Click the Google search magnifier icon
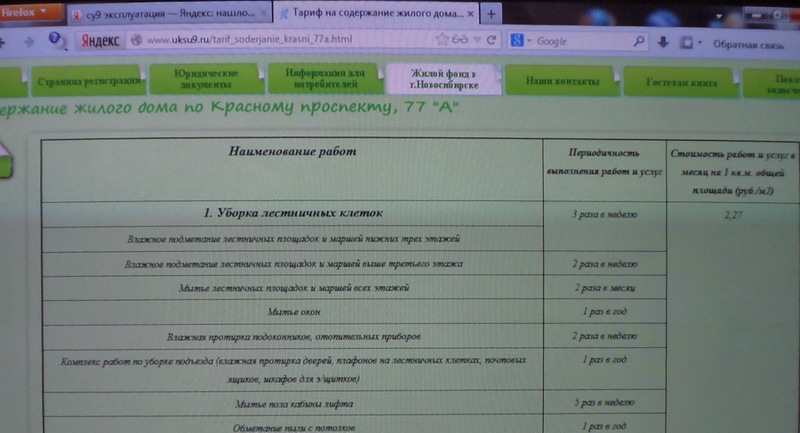This screenshot has height=433, width=800. point(638,41)
